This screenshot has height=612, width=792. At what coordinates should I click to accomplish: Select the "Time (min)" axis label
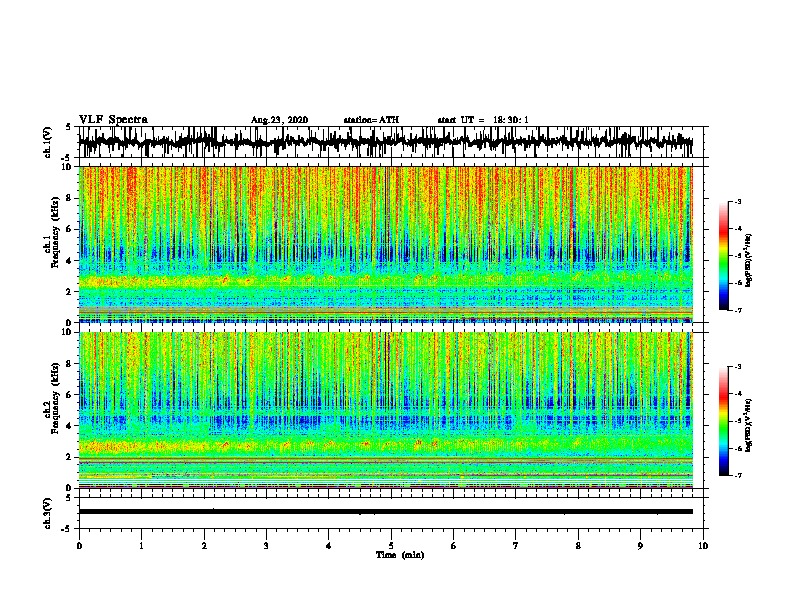click(400, 555)
